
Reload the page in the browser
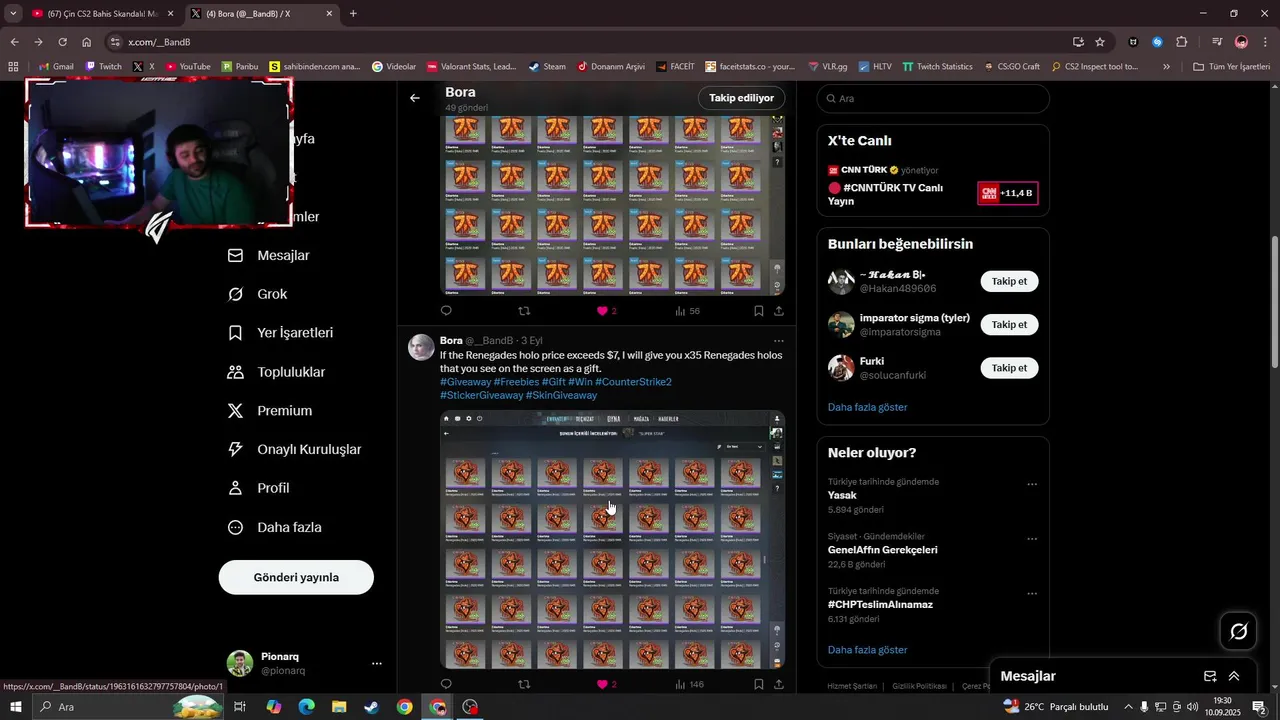coord(62,42)
